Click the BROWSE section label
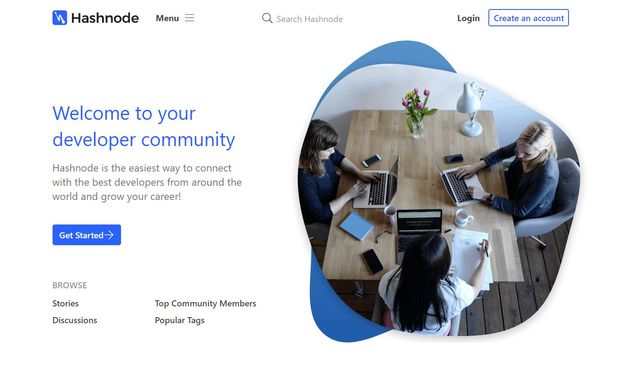640x371 pixels. click(69, 285)
